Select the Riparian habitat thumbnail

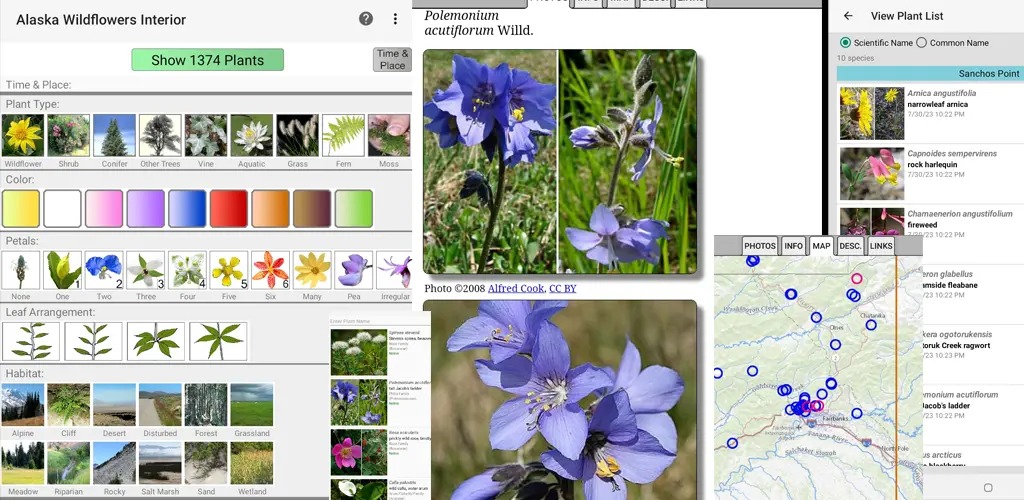(x=69, y=463)
